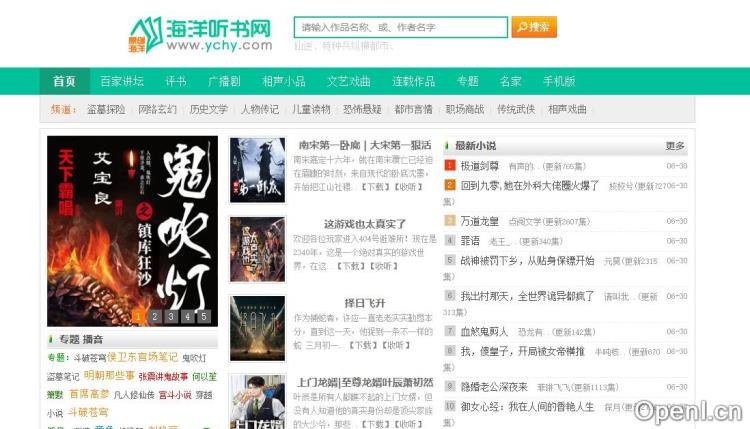Open 万道龙皇 in the latest novels list

(478, 220)
